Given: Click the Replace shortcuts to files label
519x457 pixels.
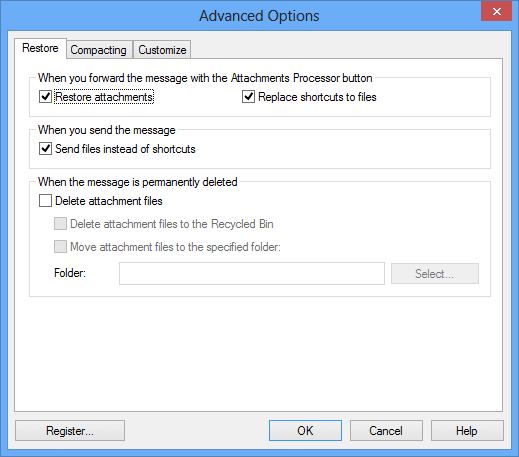Looking at the screenshot, I should coord(317,97).
